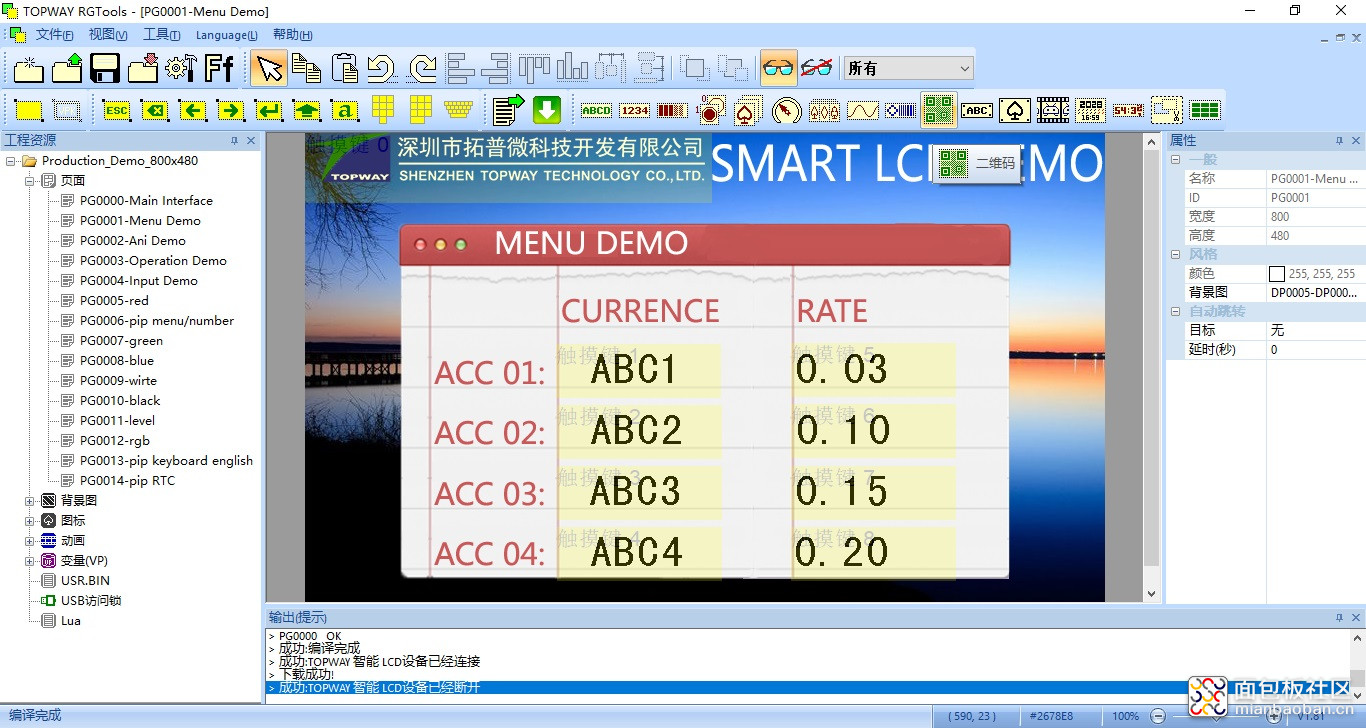Select page PG0002-Ani Demo in tree
Screen dimensions: 1366x728
133,241
